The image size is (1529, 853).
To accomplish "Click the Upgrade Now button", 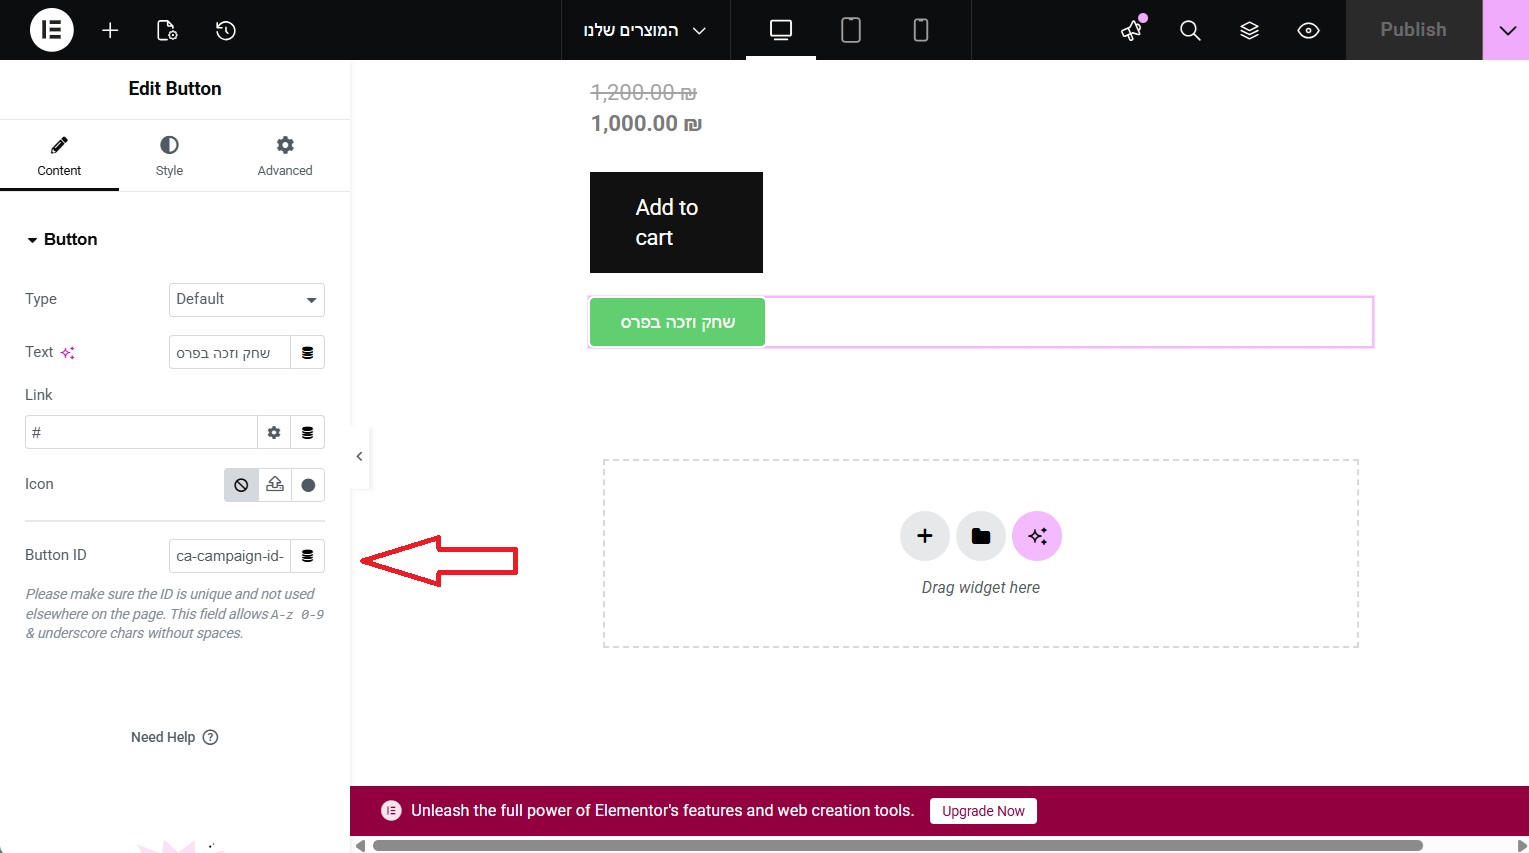I will [x=983, y=811].
